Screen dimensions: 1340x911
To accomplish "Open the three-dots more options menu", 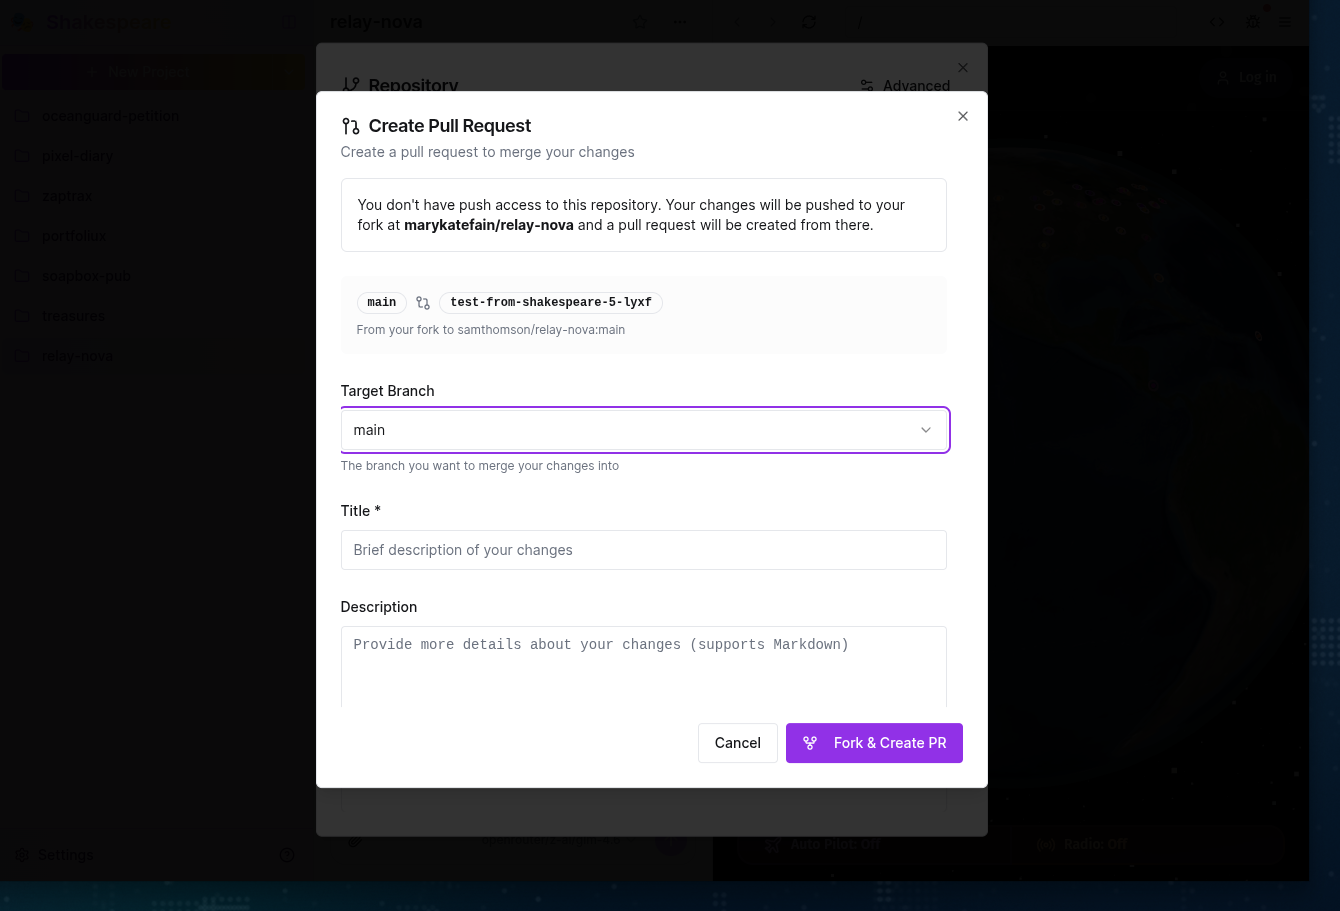I will [680, 22].
